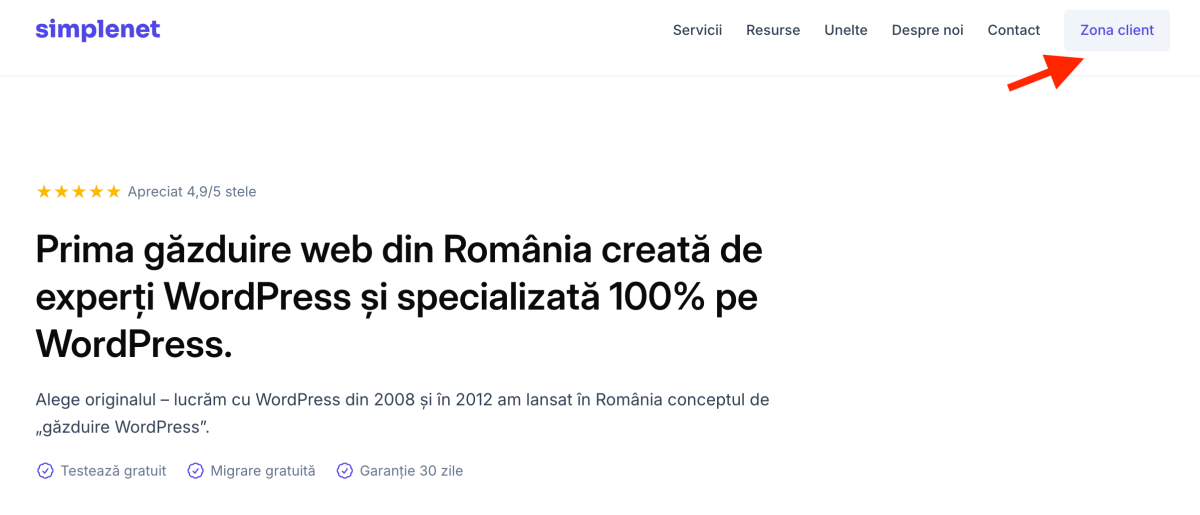1200x515 pixels.
Task: Click the main heading about găzduire web
Action: 399,296
